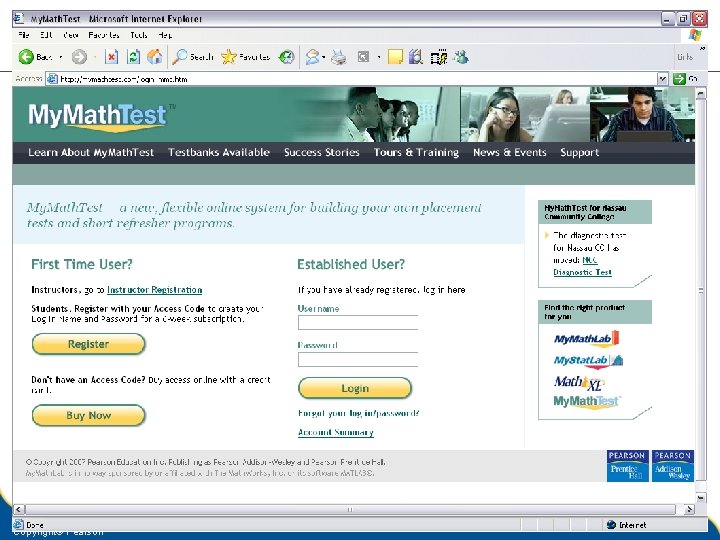Focus the Username input field

358,322
